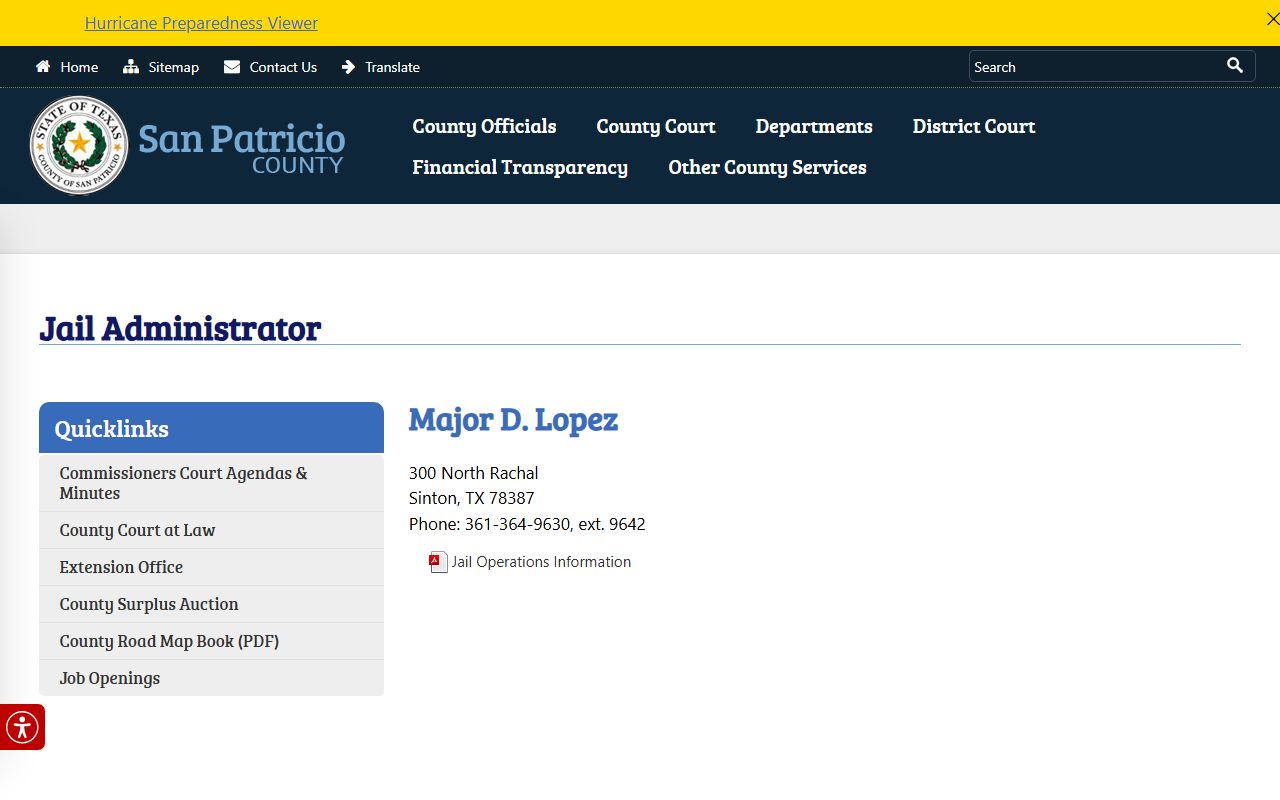Dismiss the yellow hurricane banner

point(1272,19)
